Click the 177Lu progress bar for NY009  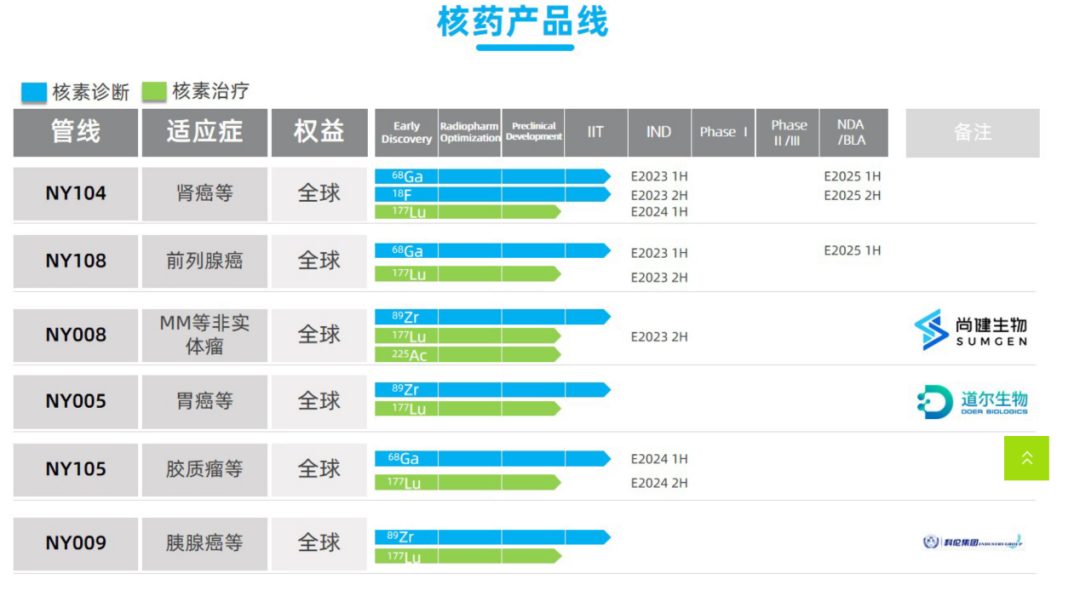[x=468, y=556]
